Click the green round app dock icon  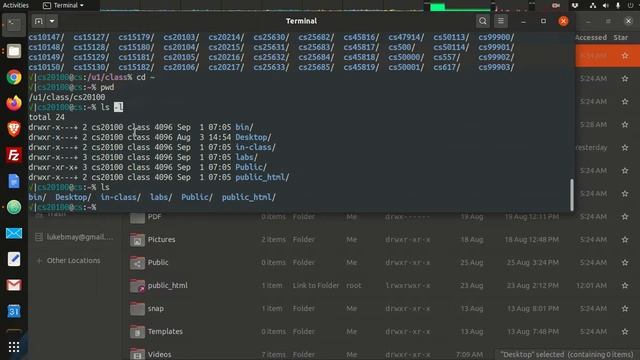click(14, 207)
